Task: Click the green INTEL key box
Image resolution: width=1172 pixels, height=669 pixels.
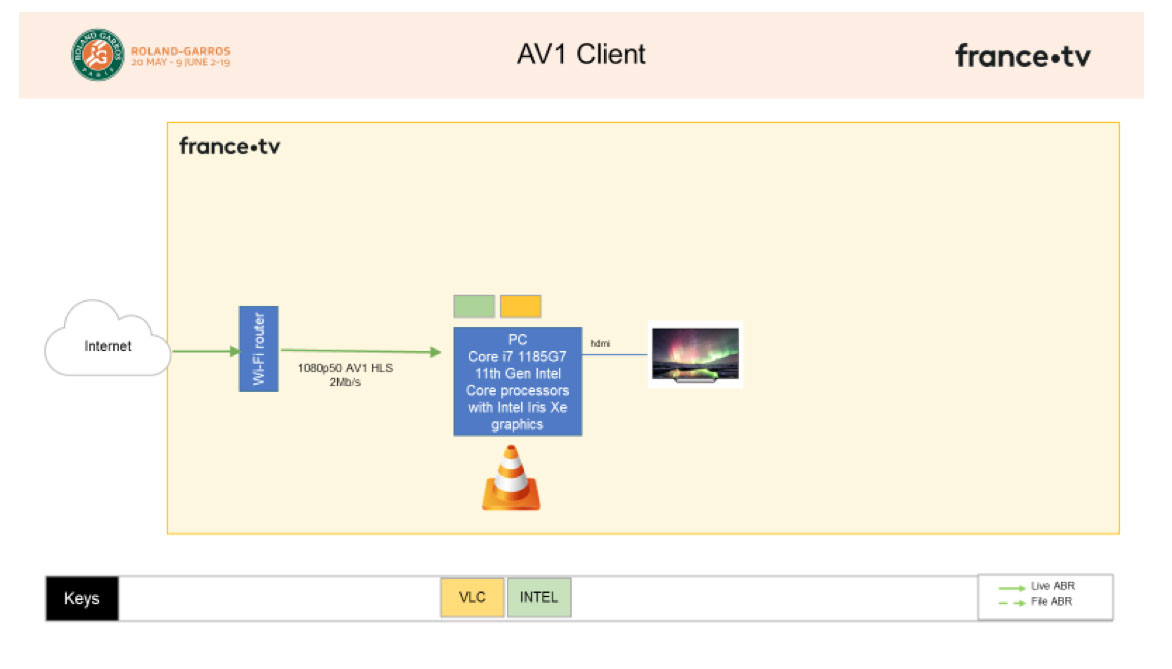Action: pos(539,598)
